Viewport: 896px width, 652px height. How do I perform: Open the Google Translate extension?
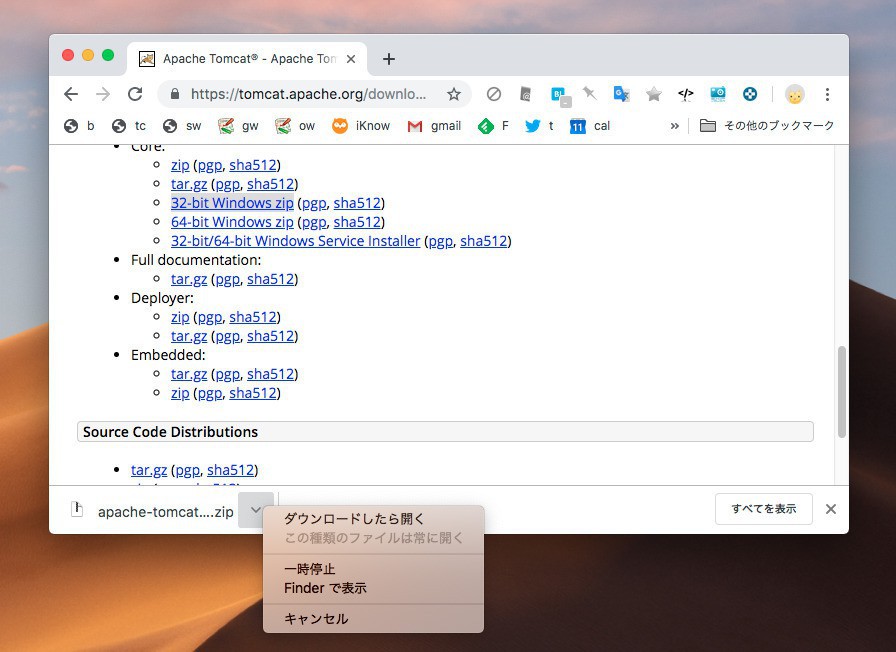tap(621, 94)
